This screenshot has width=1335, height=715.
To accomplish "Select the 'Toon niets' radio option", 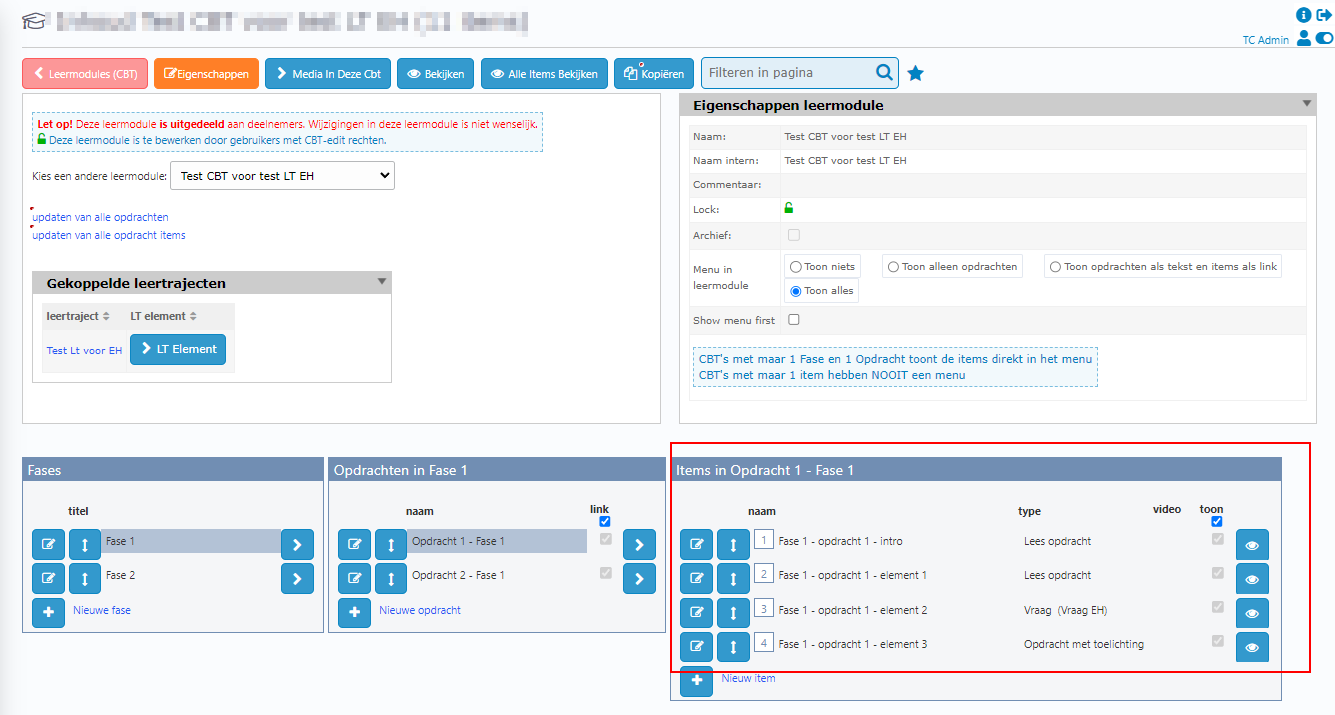I will pos(796,267).
